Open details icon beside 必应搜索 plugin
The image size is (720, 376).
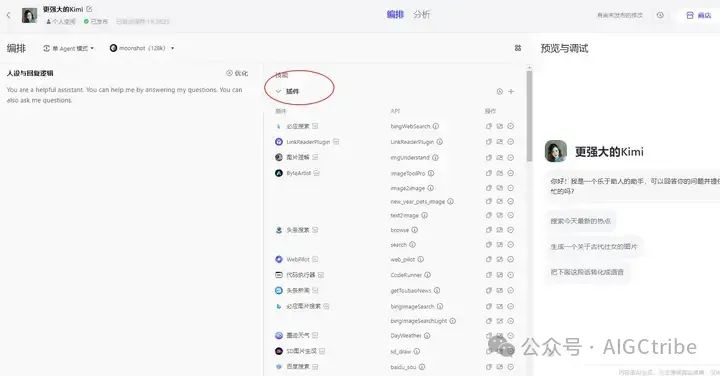315,126
